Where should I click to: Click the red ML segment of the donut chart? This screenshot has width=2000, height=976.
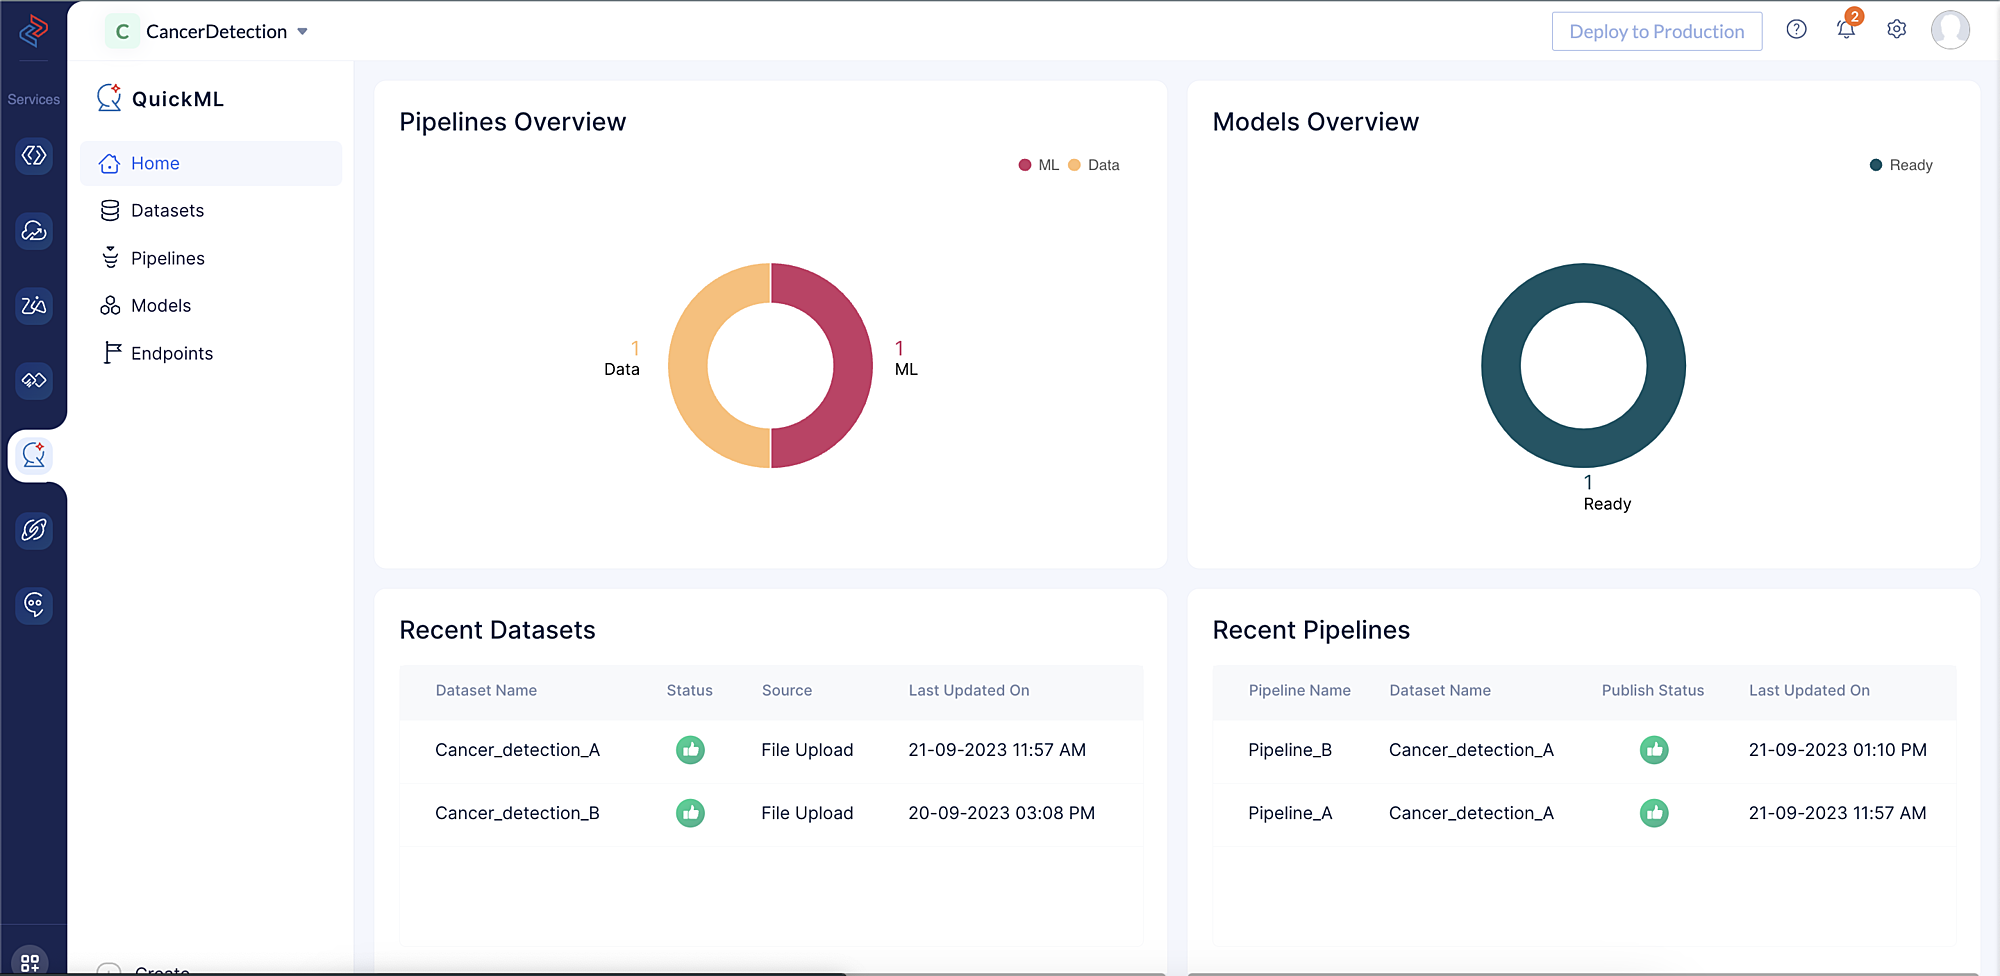pos(852,366)
